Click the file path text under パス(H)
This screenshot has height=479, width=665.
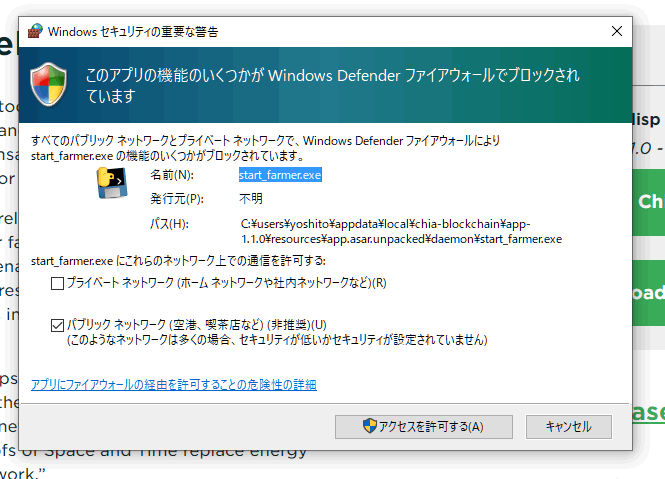pyautogui.click(x=400, y=231)
